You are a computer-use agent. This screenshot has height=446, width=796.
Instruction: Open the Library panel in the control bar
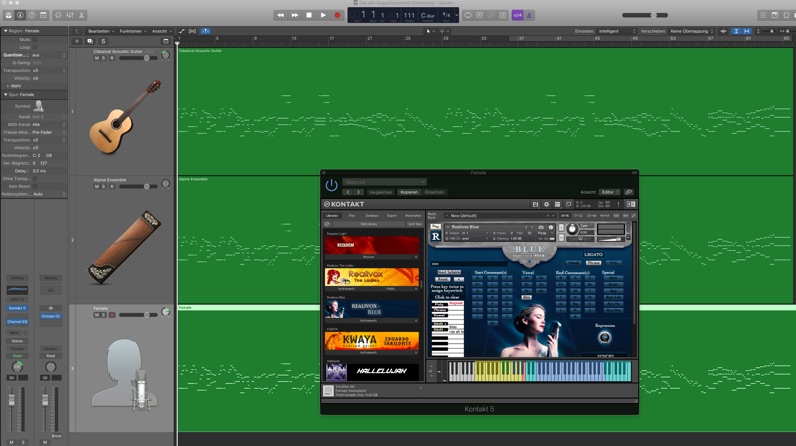9,15
